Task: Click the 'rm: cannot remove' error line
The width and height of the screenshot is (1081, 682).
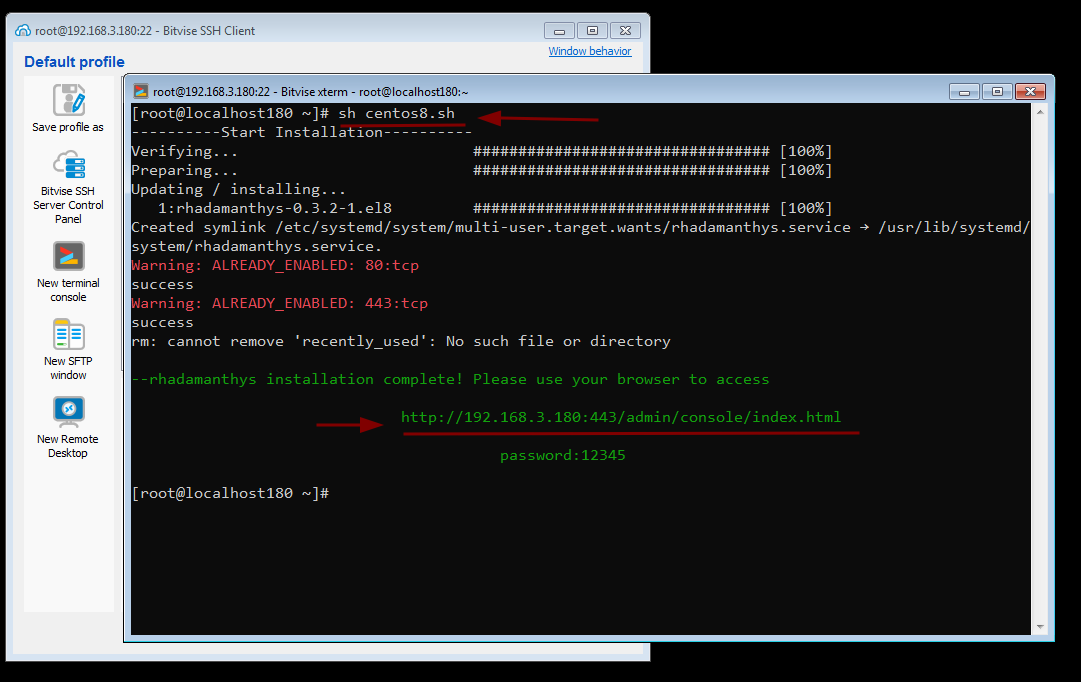Action: click(x=401, y=341)
